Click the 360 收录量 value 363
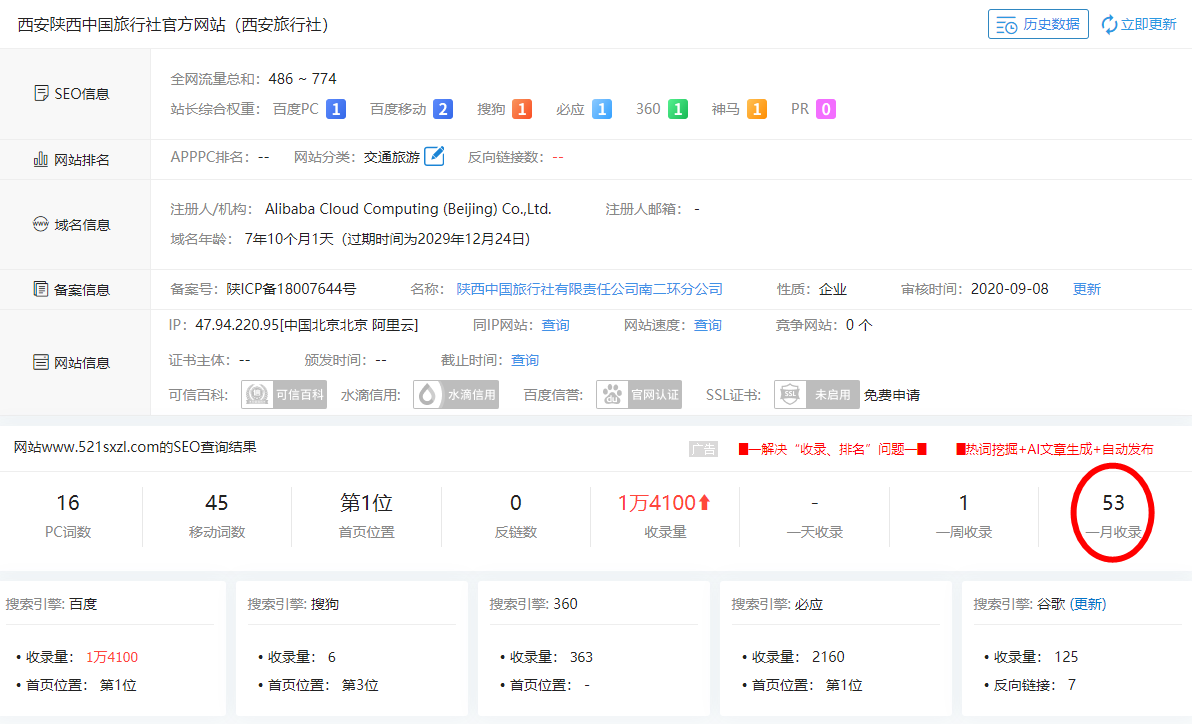 [581, 657]
